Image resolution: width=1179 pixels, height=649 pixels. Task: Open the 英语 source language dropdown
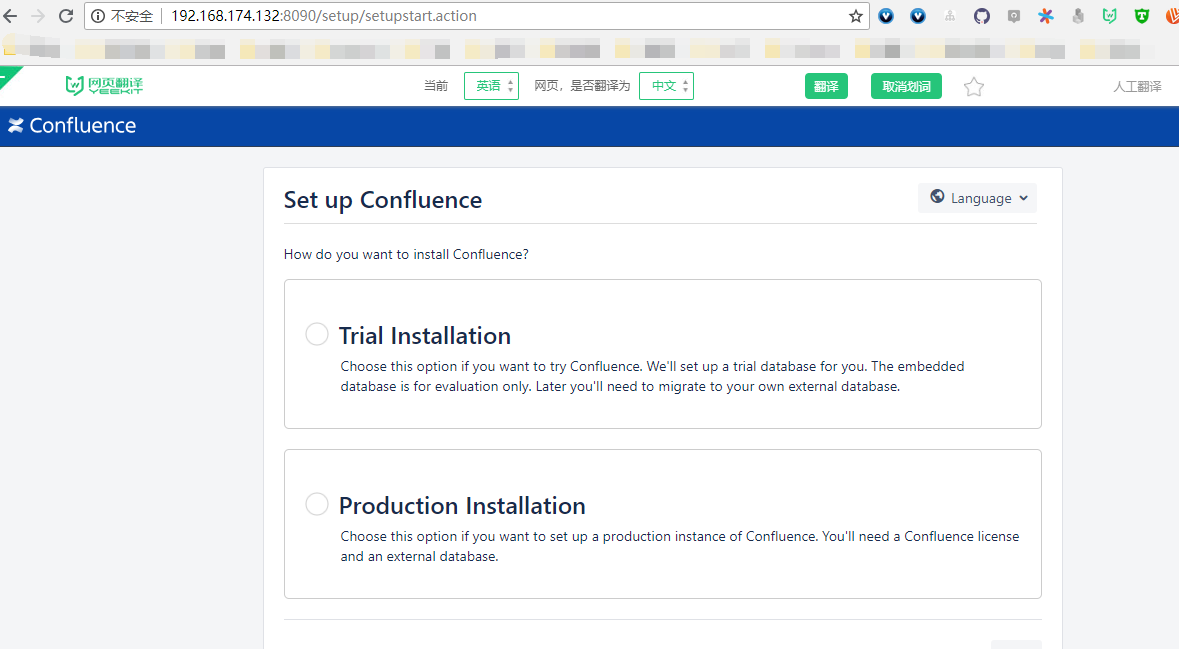(x=491, y=86)
